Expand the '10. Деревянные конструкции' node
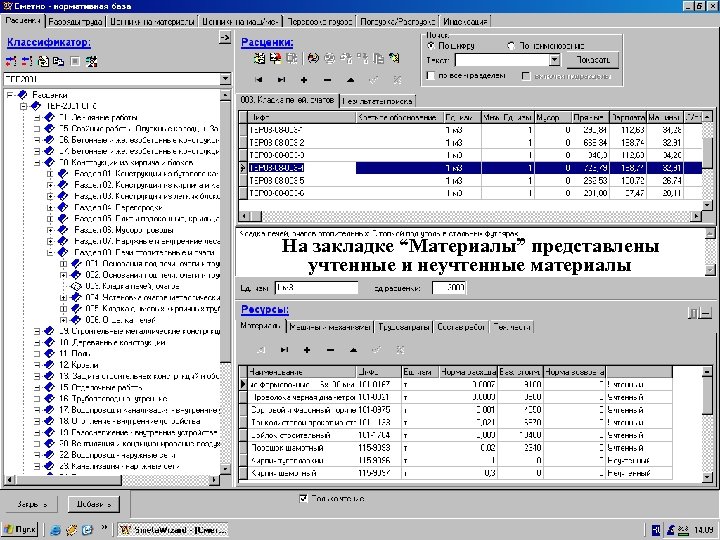 37,343
